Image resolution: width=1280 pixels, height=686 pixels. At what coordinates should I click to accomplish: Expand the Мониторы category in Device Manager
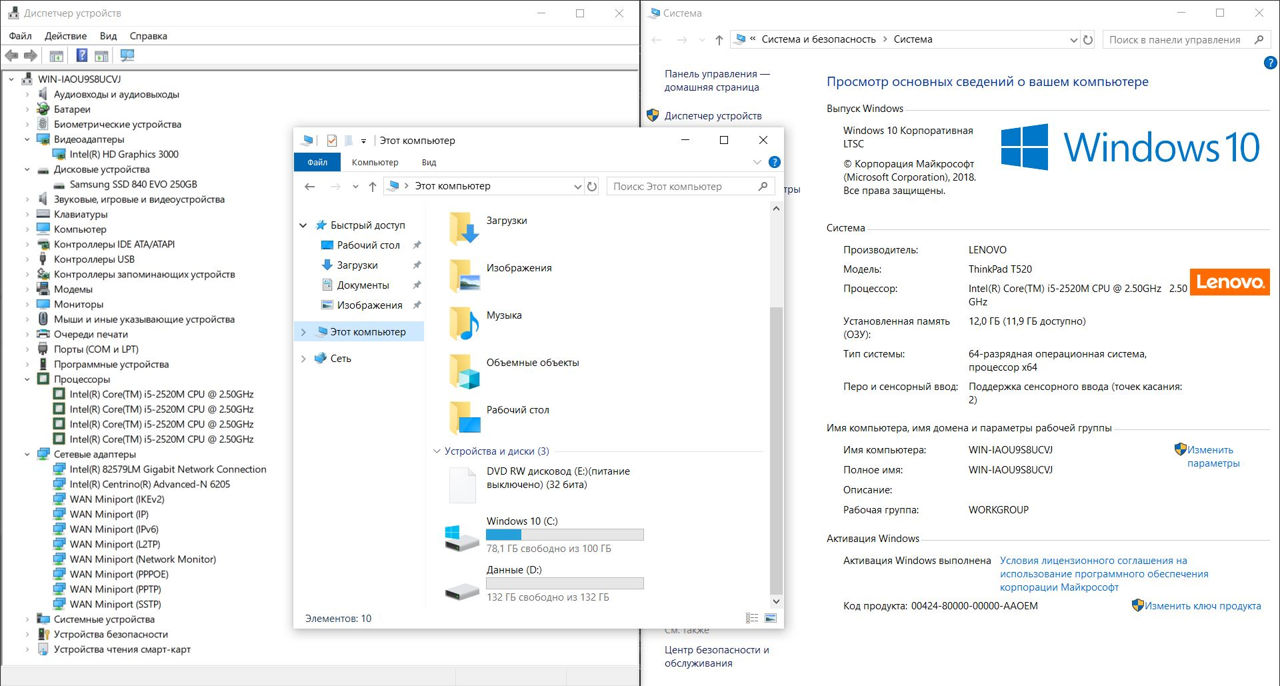click(28, 304)
